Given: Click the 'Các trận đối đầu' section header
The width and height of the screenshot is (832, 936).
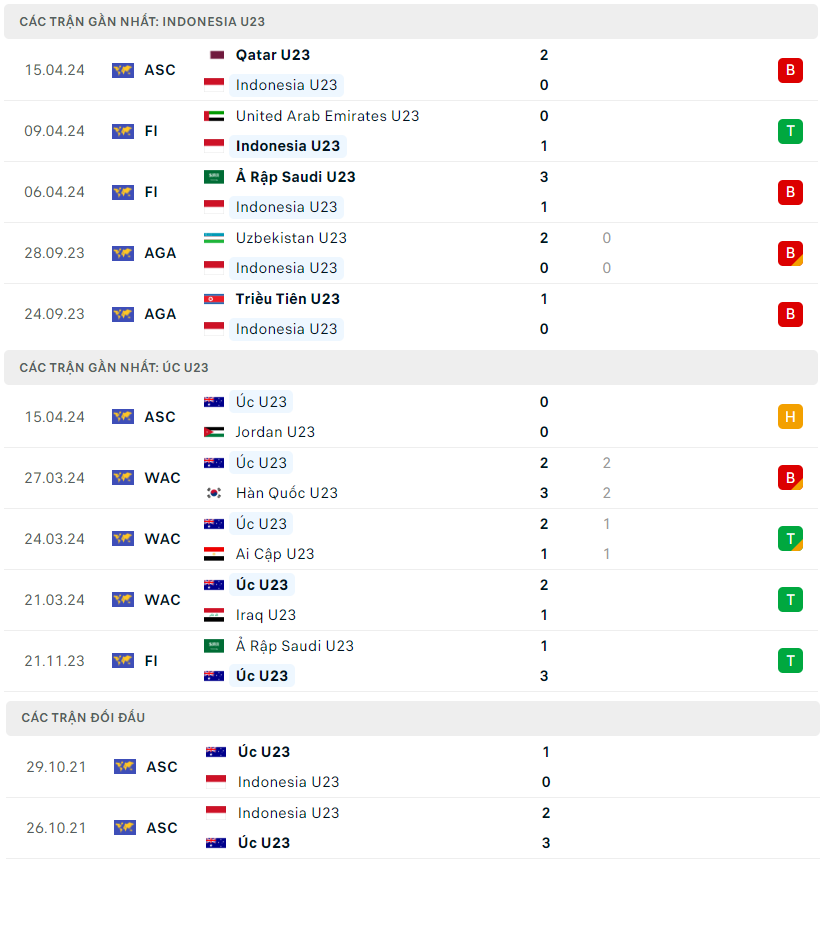Looking at the screenshot, I should 83,718.
